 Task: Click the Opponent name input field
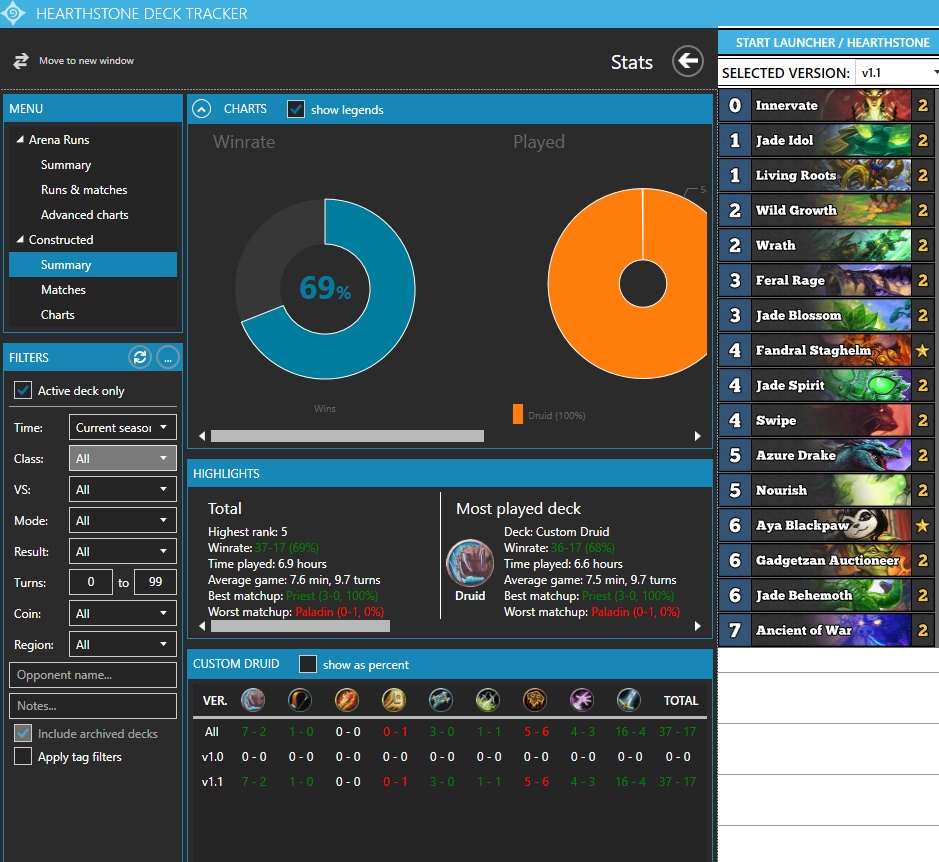click(x=93, y=675)
